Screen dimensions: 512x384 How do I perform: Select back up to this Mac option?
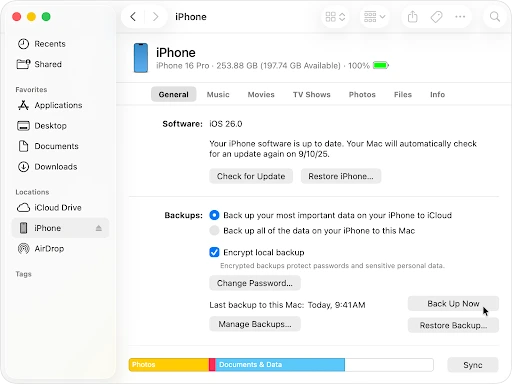coord(214,230)
